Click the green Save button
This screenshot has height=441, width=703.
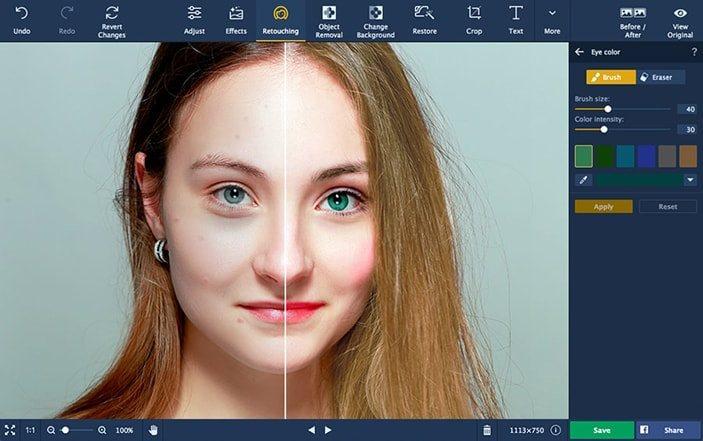(x=601, y=430)
